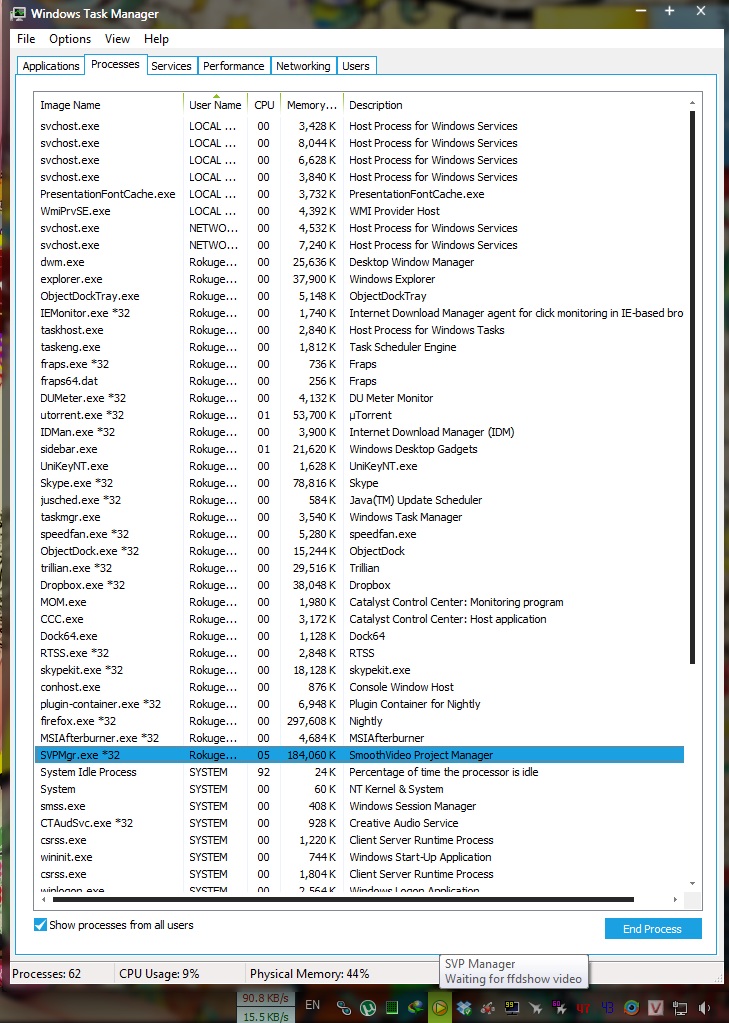Click the uTorrent icon in system tray

[x=368, y=1008]
